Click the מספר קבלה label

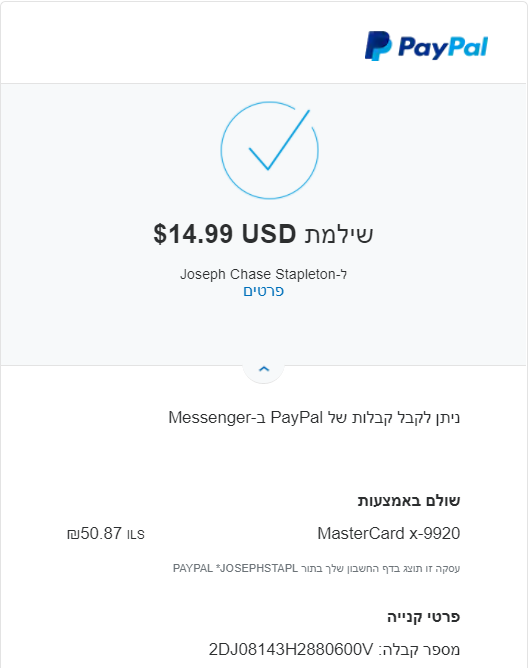[419, 650]
